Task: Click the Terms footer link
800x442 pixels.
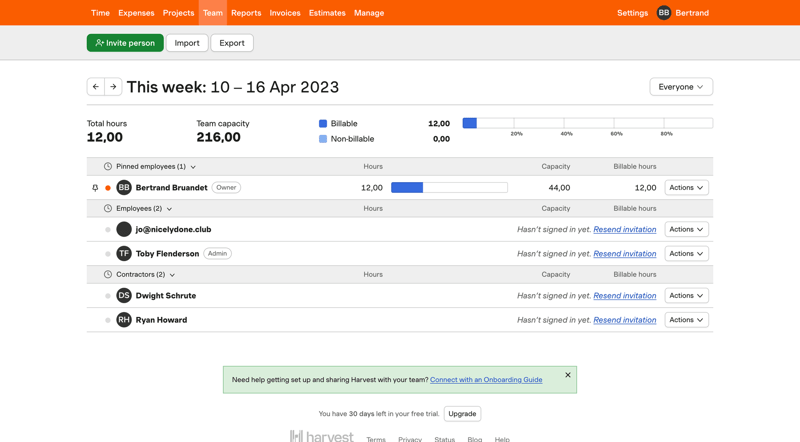Action: pyautogui.click(x=376, y=439)
